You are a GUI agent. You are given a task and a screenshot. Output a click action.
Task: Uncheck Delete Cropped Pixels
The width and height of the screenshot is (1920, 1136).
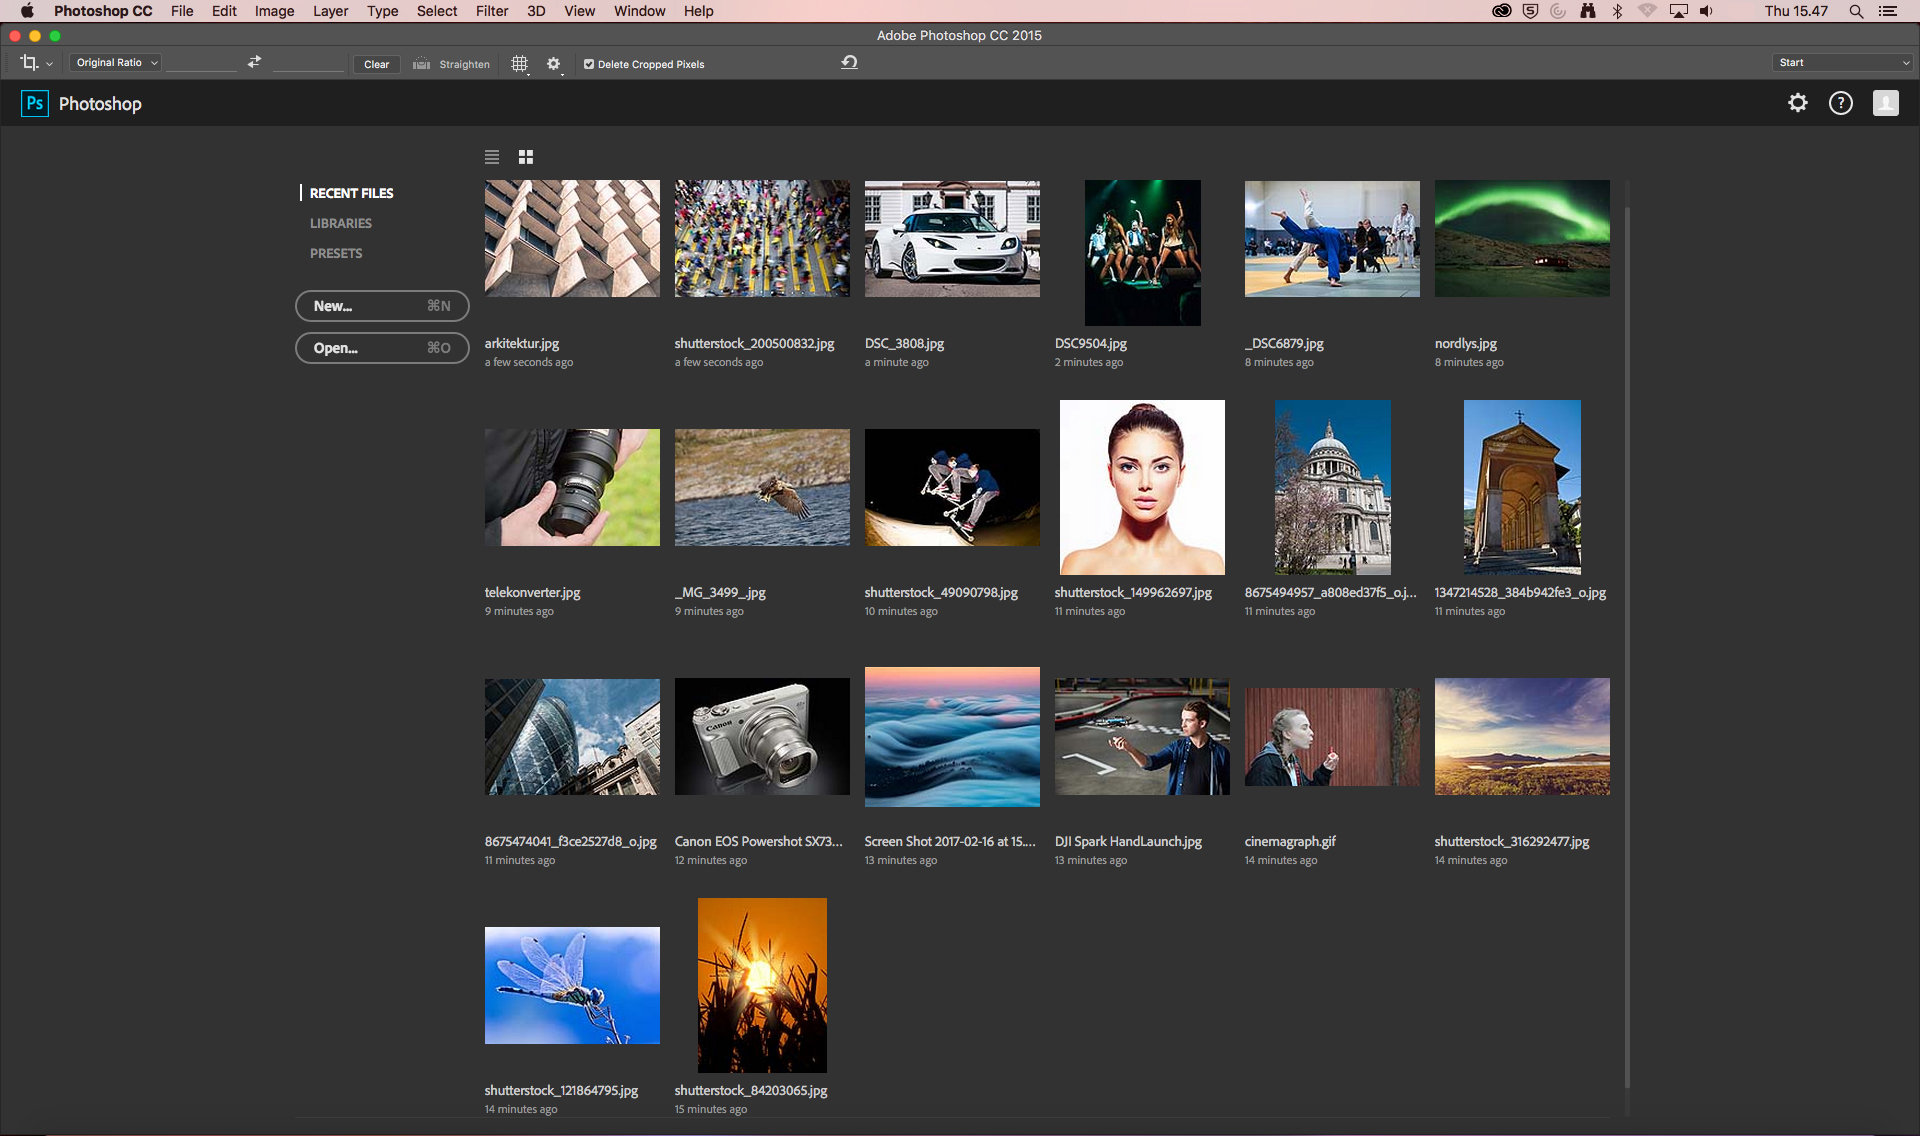click(589, 63)
